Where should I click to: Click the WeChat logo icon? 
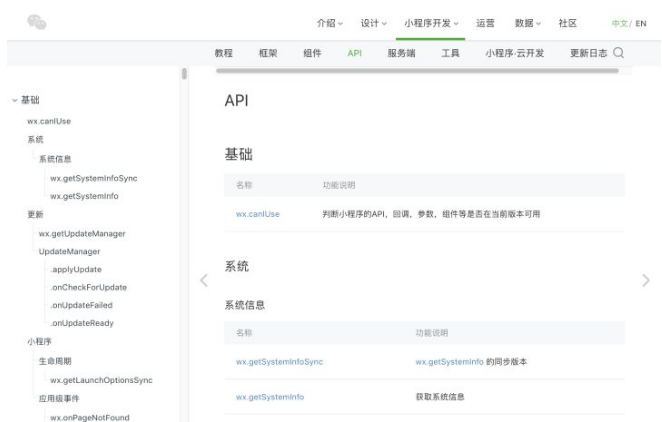click(37, 22)
